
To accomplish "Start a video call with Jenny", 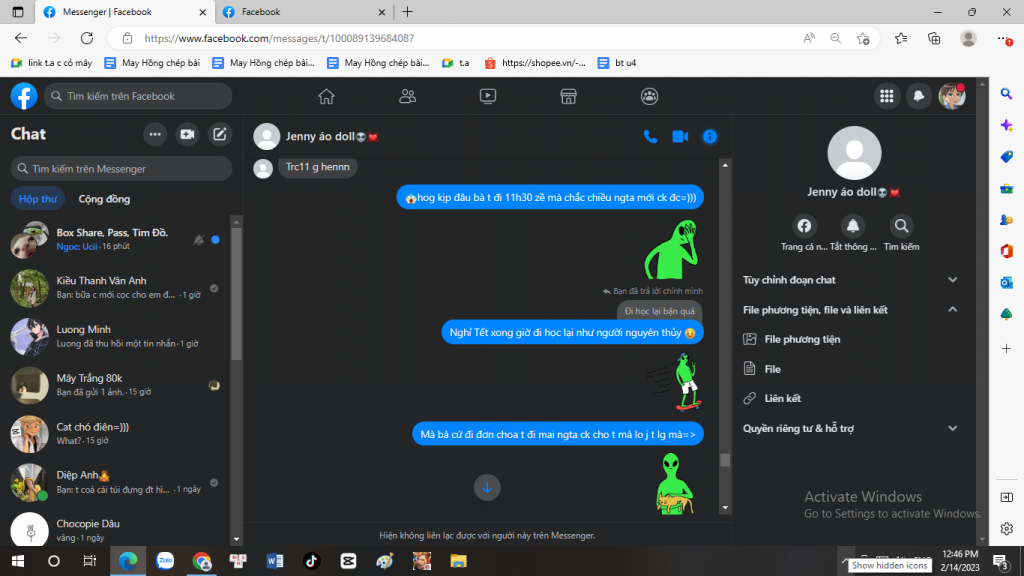I will [x=680, y=136].
